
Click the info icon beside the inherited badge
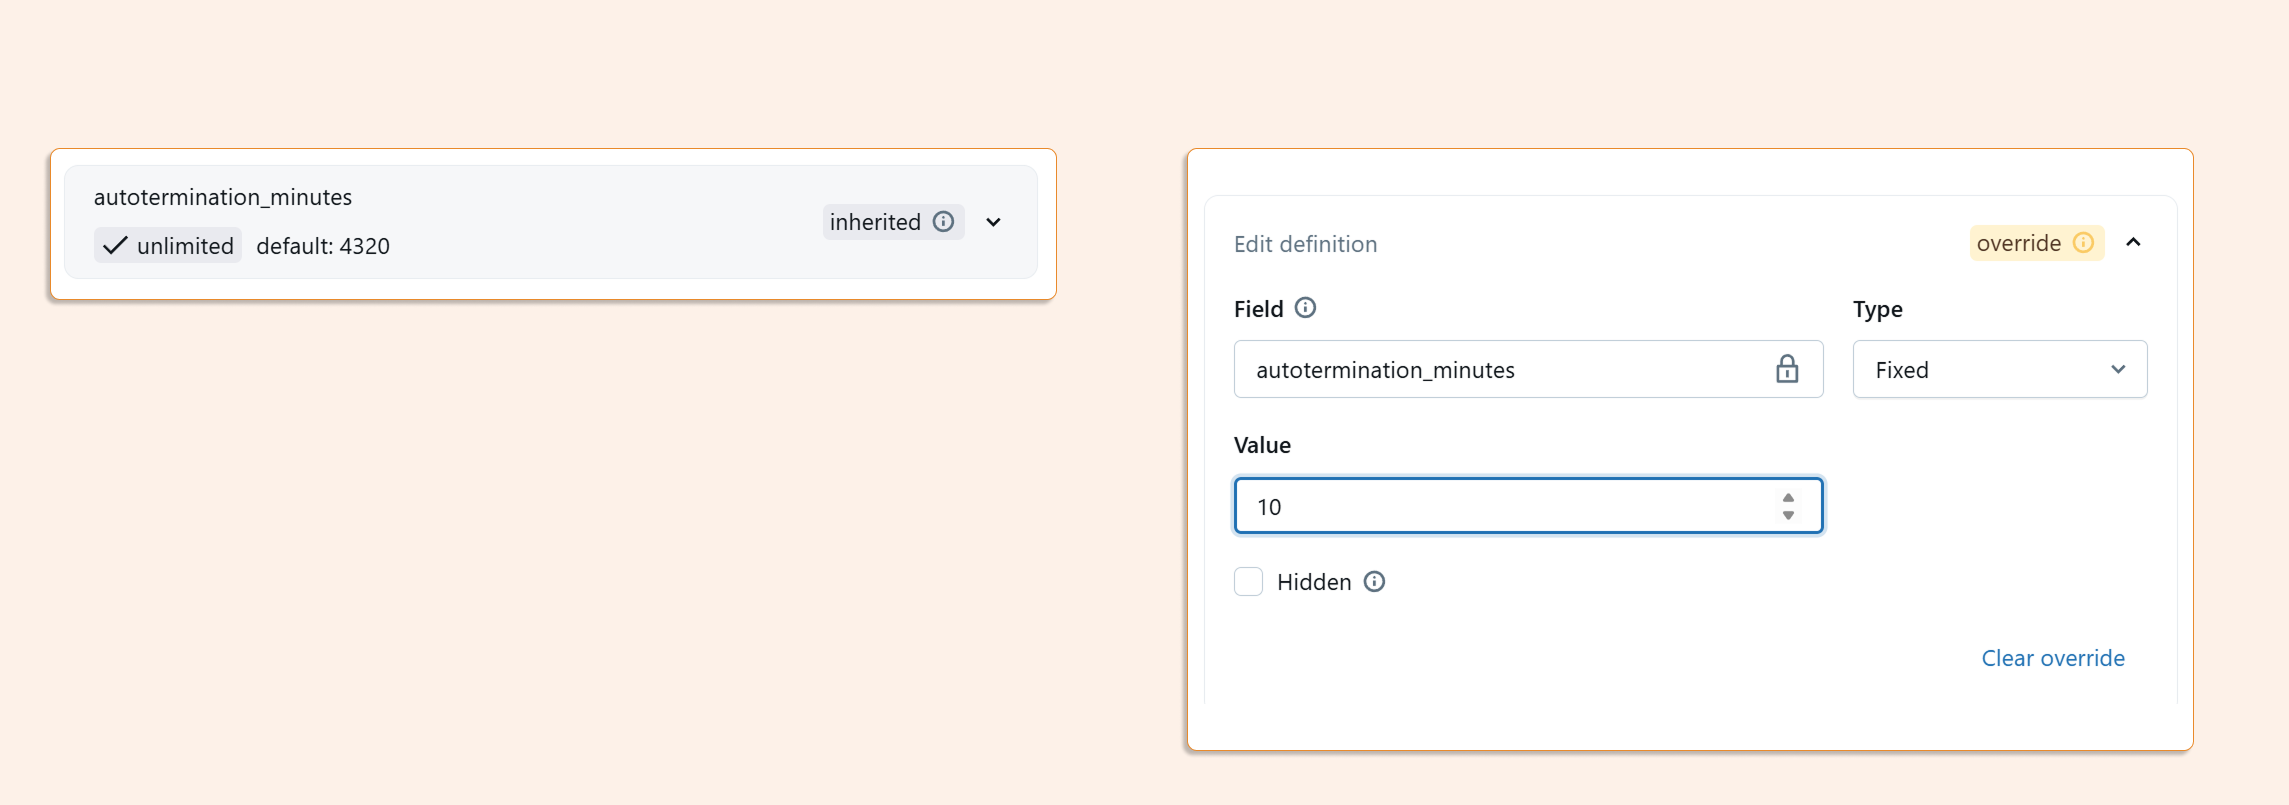click(943, 221)
